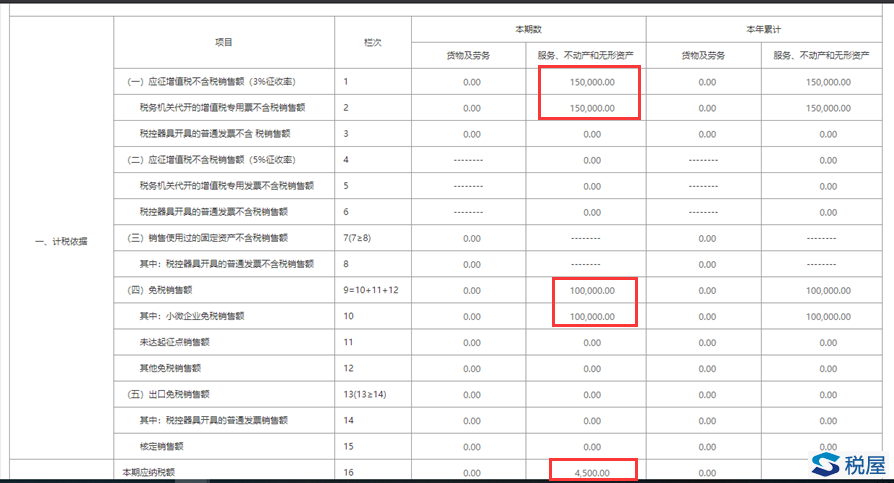Screen dimensions: 894x483
Task: Select the 13(13≥14) row number cell
Action: point(365,394)
